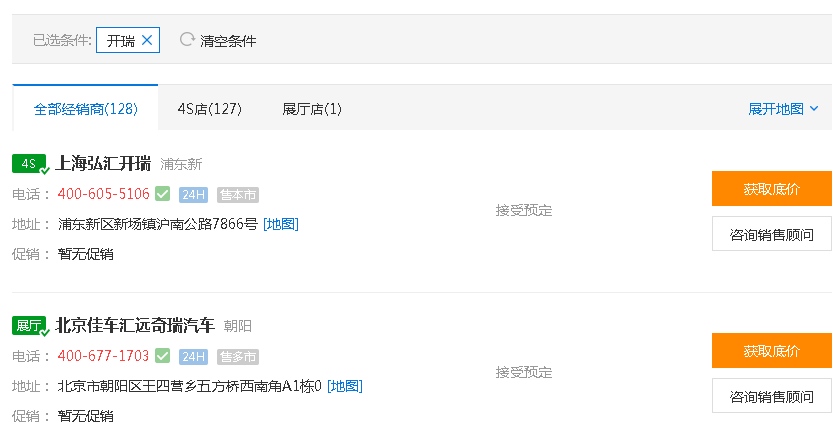Image resolution: width=840 pixels, height=446 pixels.
Task: Click the 4S badge for 上海弘汇开瑞
Action: click(29, 164)
